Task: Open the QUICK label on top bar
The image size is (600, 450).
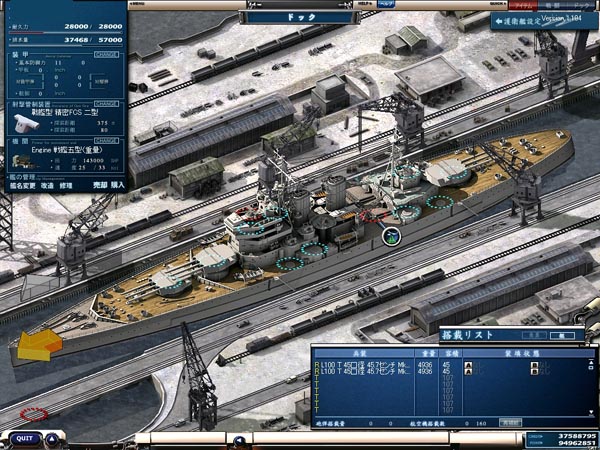Action: coord(496,3)
